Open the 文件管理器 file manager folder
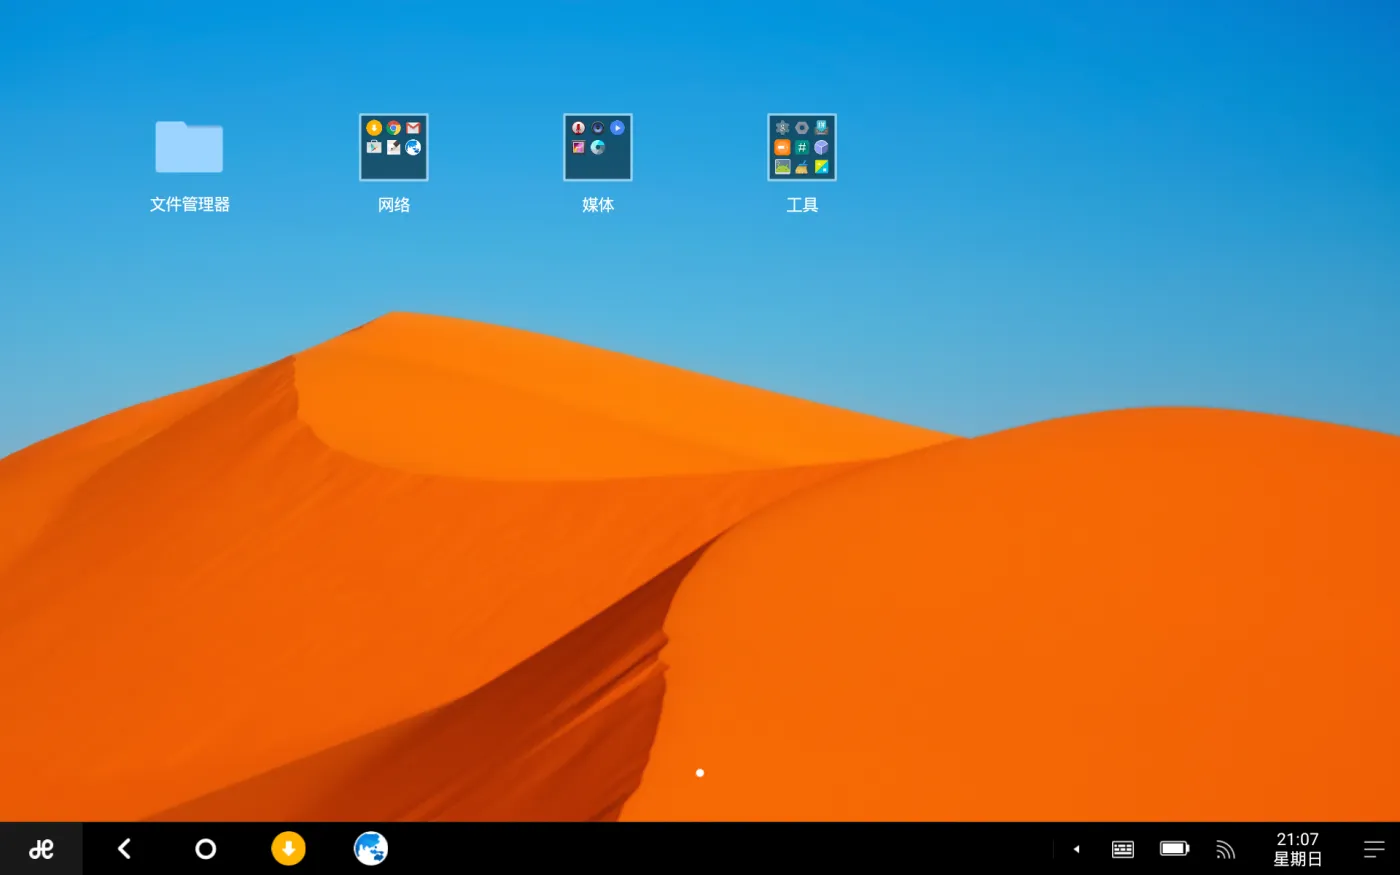The image size is (1400, 875). coord(189,147)
